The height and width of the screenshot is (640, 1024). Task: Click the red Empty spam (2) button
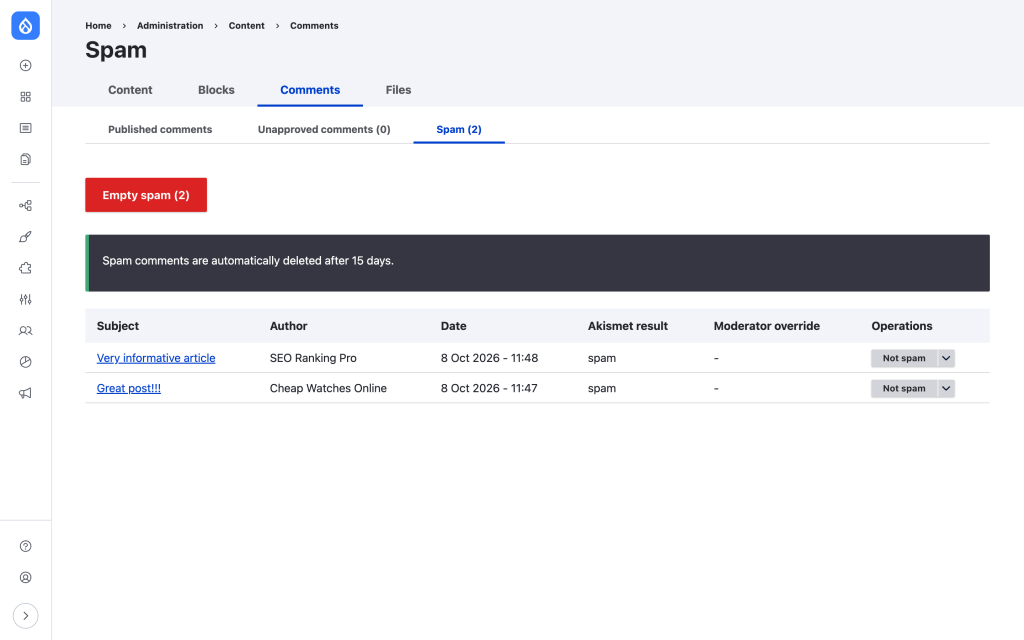click(x=146, y=195)
